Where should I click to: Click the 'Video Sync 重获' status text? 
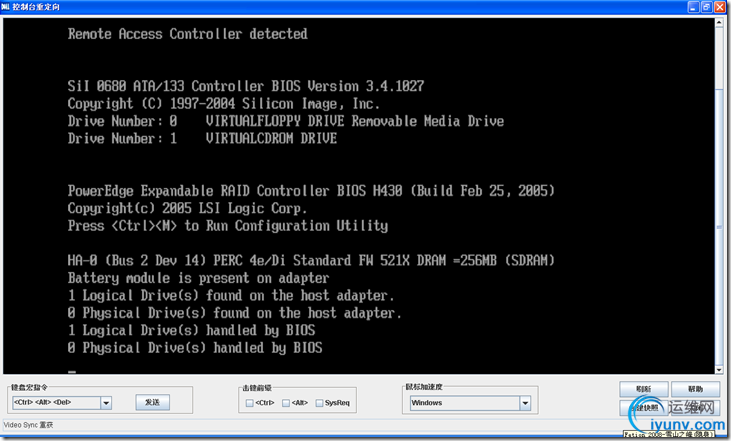(28, 425)
